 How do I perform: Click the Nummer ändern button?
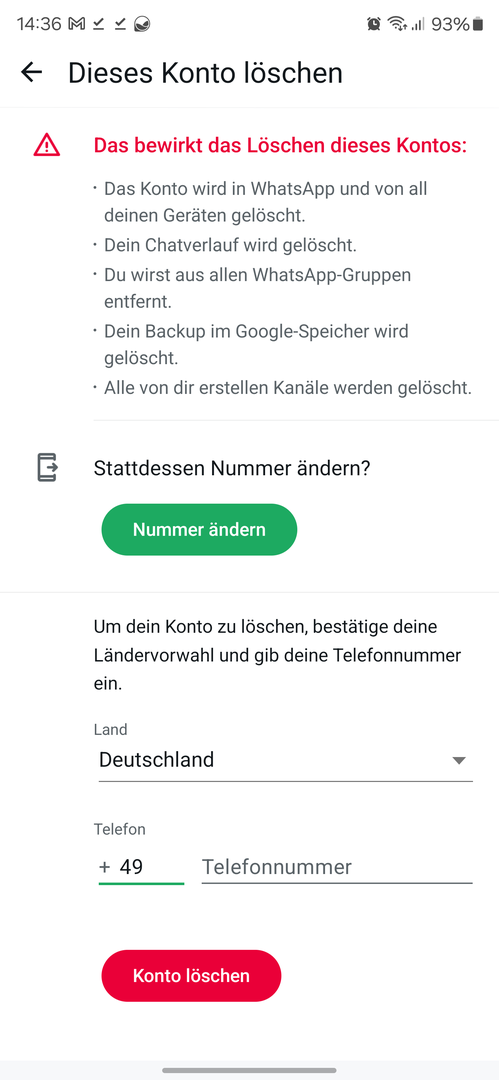click(x=199, y=530)
